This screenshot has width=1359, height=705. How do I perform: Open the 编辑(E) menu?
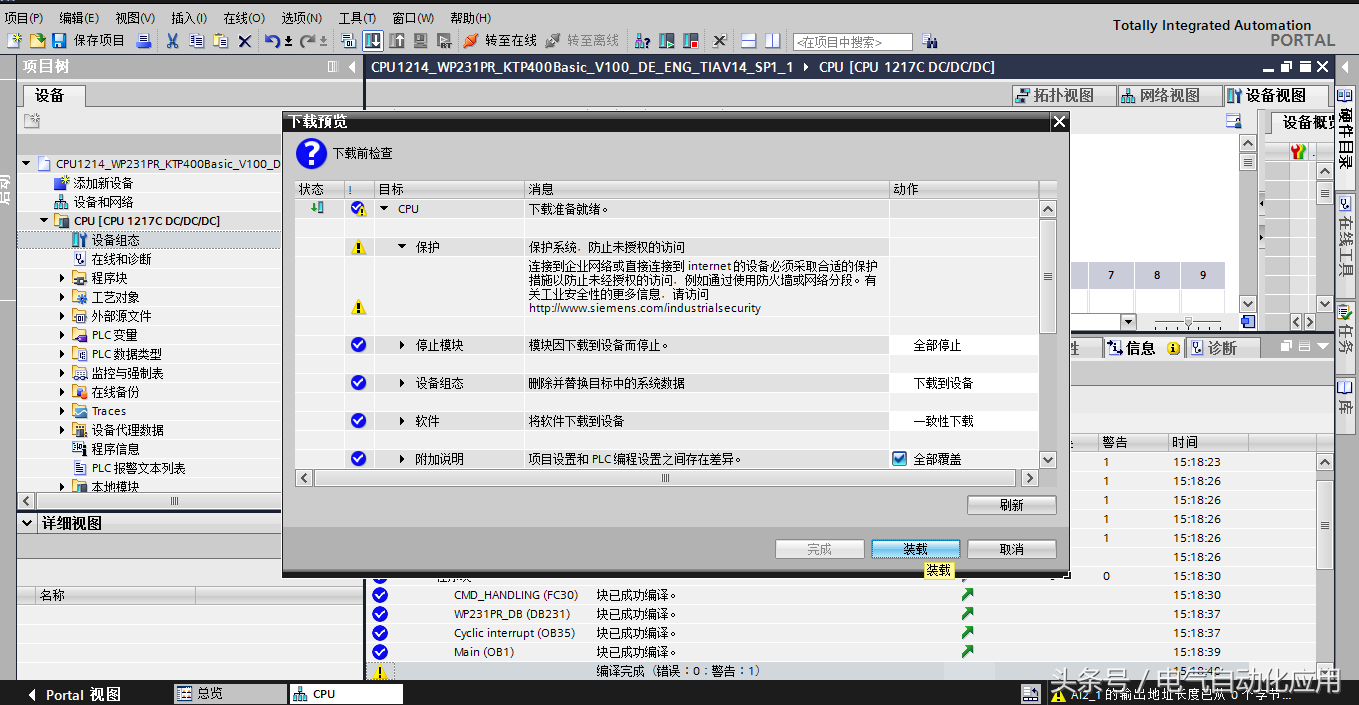tap(79, 18)
